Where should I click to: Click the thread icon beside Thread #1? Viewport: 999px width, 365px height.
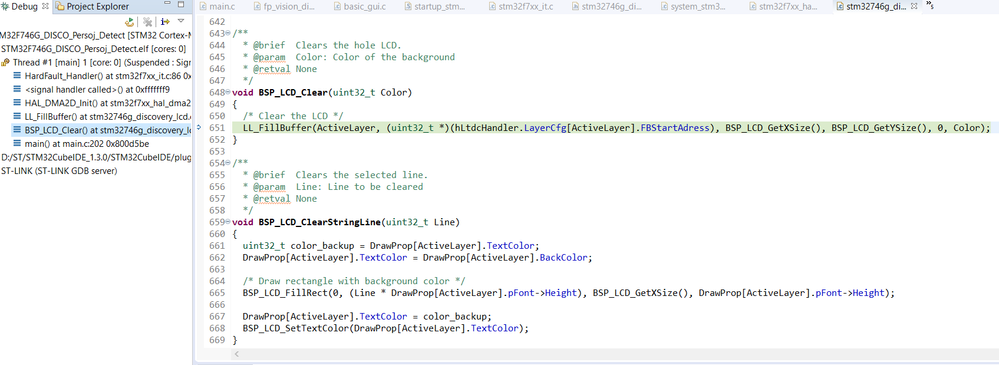coord(6,62)
